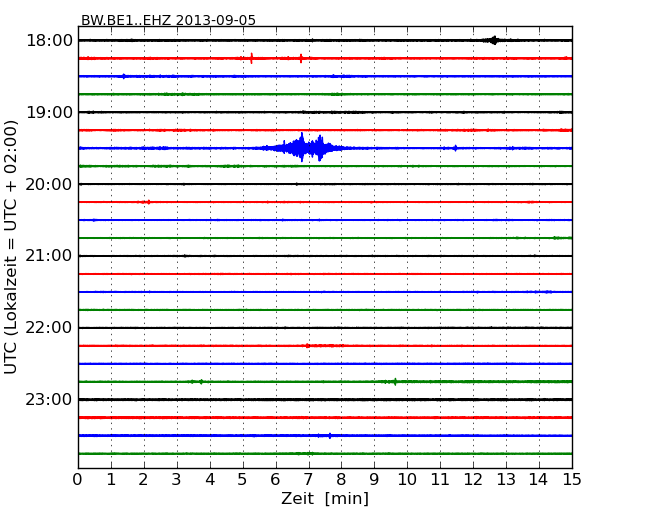Viewport: 650px width, 520px height.
Task: Click the x-axis tick label 3
Action: tap(177, 479)
